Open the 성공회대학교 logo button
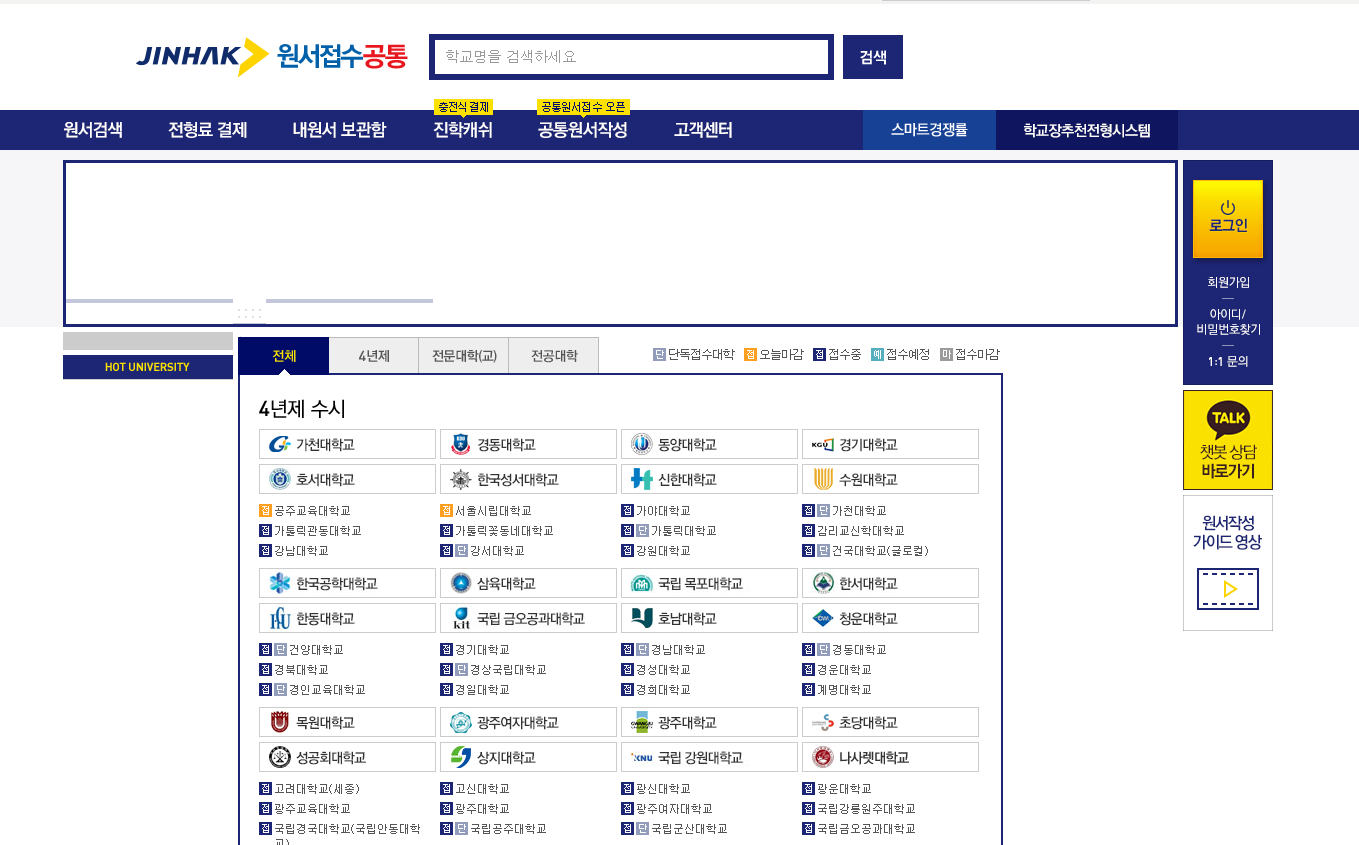 [x=347, y=757]
